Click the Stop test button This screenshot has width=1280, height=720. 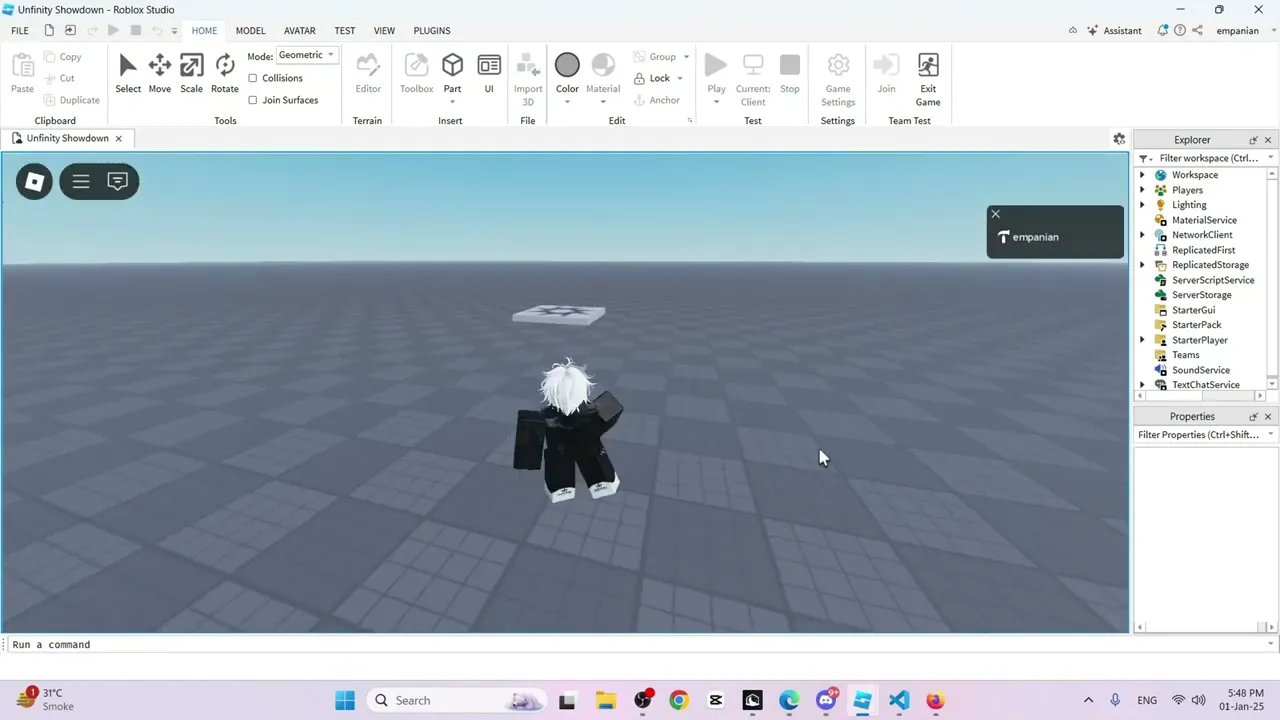click(790, 74)
